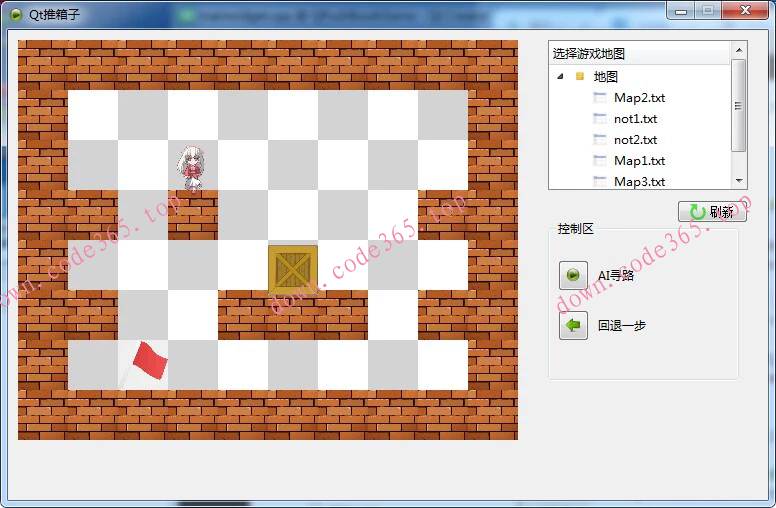Select not1.txt in the map tree

pos(635,119)
